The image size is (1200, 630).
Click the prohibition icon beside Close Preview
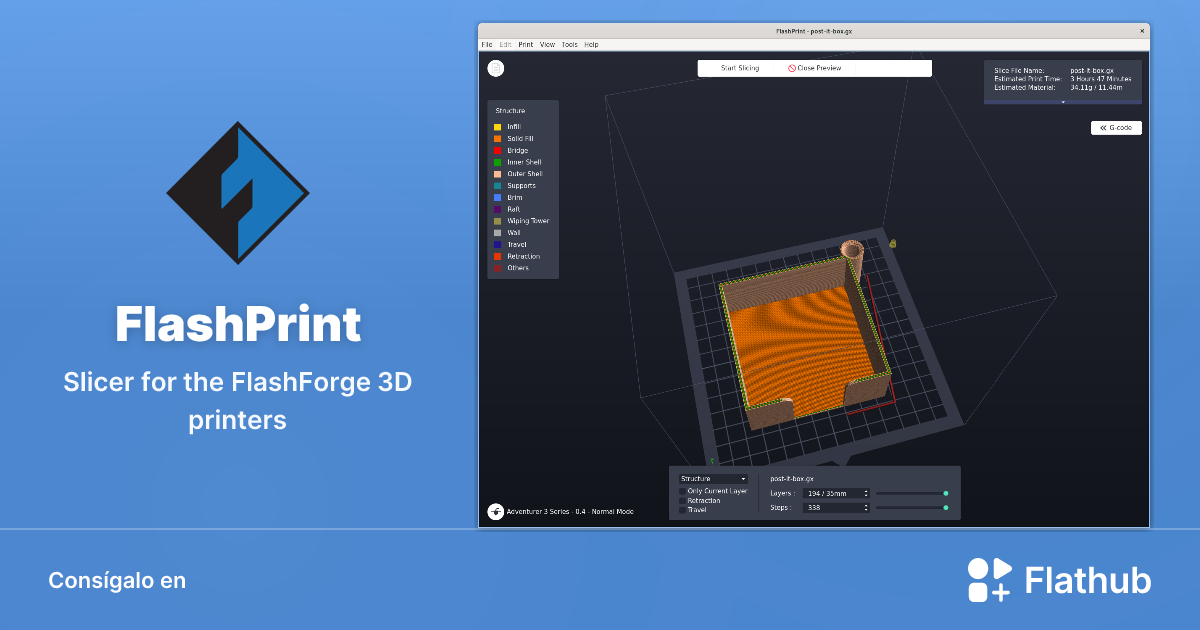point(790,68)
